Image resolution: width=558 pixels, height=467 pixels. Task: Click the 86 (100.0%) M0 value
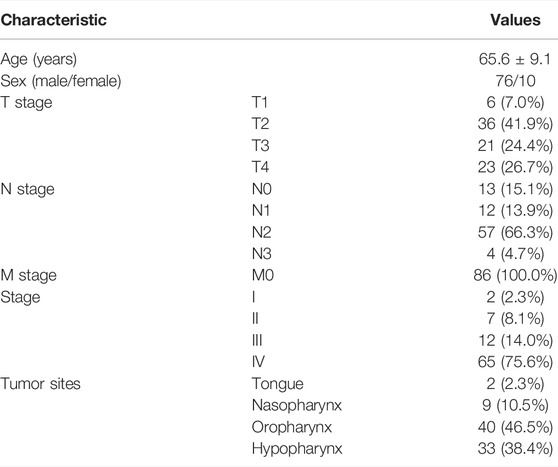click(515, 276)
